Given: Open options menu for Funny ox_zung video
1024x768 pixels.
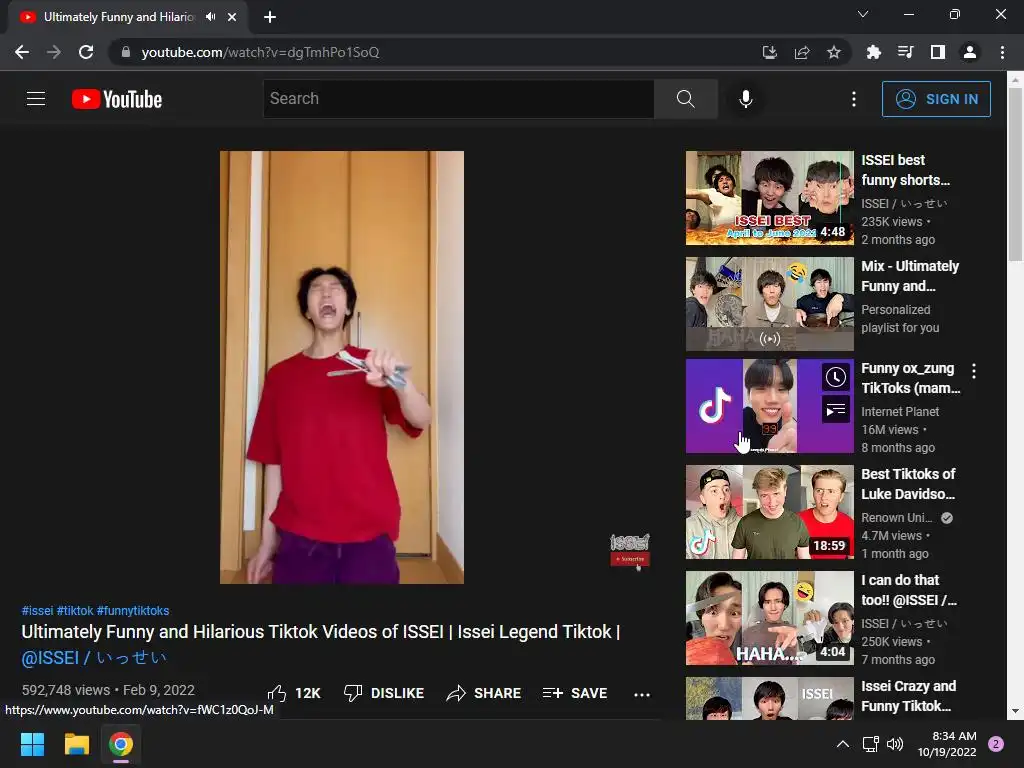Looking at the screenshot, I should coord(974,371).
